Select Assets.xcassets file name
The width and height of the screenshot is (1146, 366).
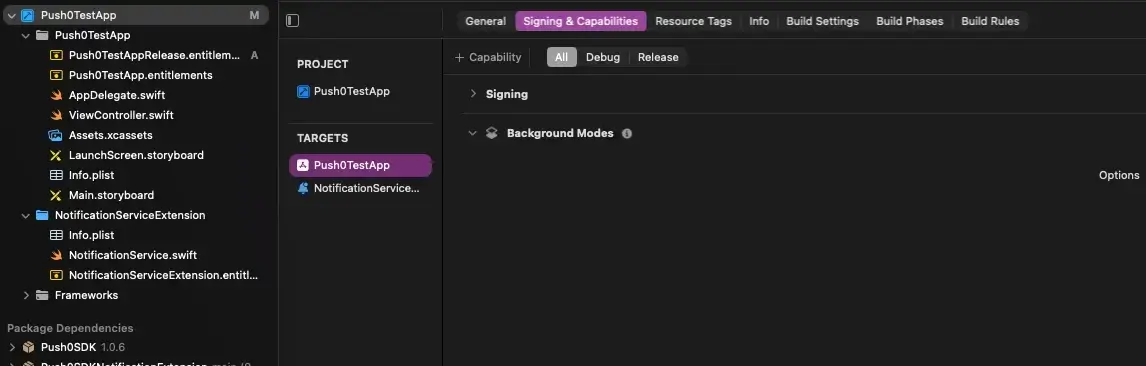(x=110, y=135)
